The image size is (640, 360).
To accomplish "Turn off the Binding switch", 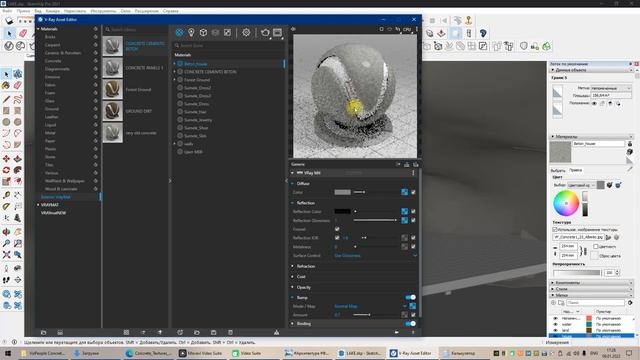I will pos(410,324).
